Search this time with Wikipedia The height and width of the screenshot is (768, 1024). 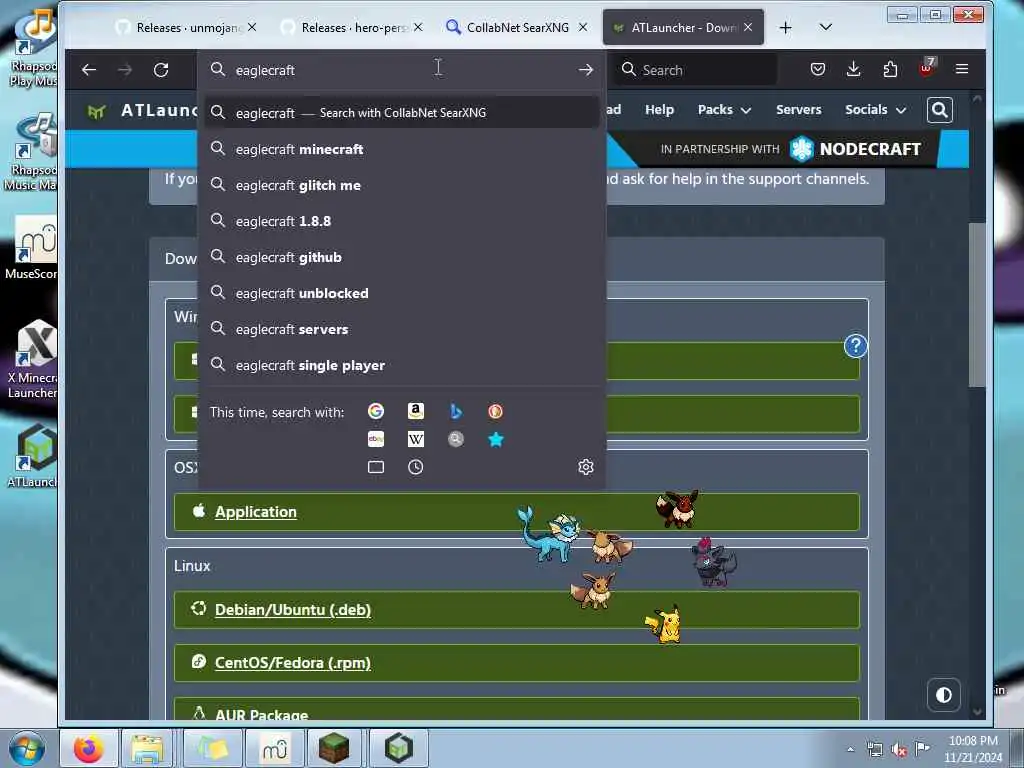coord(415,439)
